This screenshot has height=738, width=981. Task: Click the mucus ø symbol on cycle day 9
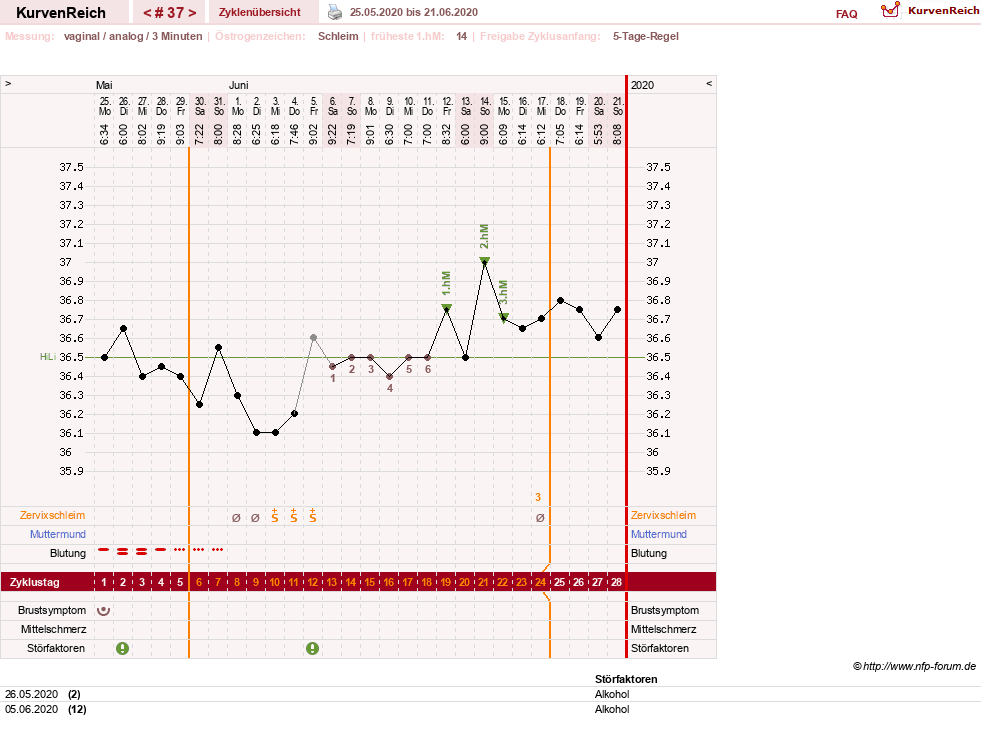[x=255, y=517]
